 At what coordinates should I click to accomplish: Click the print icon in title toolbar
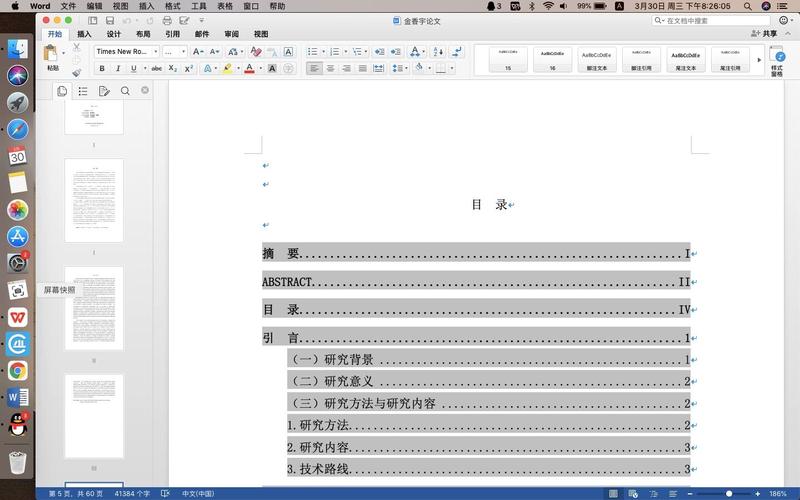(167, 20)
